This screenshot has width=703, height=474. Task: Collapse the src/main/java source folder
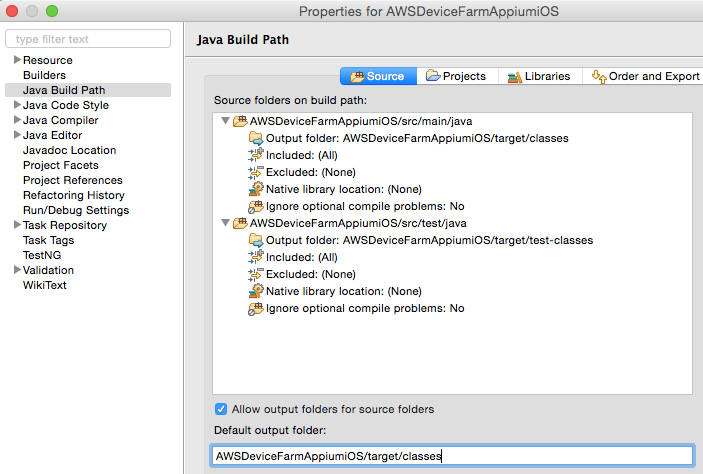(226, 121)
